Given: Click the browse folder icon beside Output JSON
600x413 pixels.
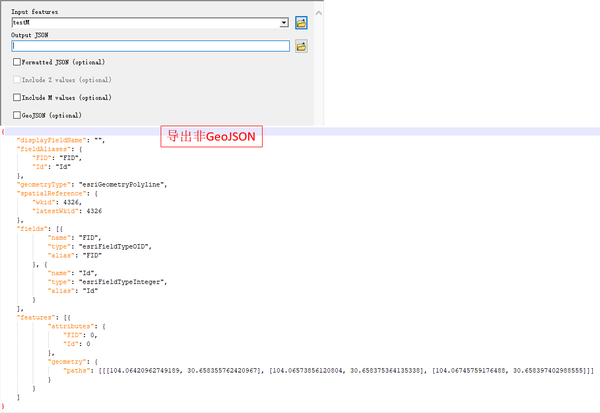Looking at the screenshot, I should 301,47.
